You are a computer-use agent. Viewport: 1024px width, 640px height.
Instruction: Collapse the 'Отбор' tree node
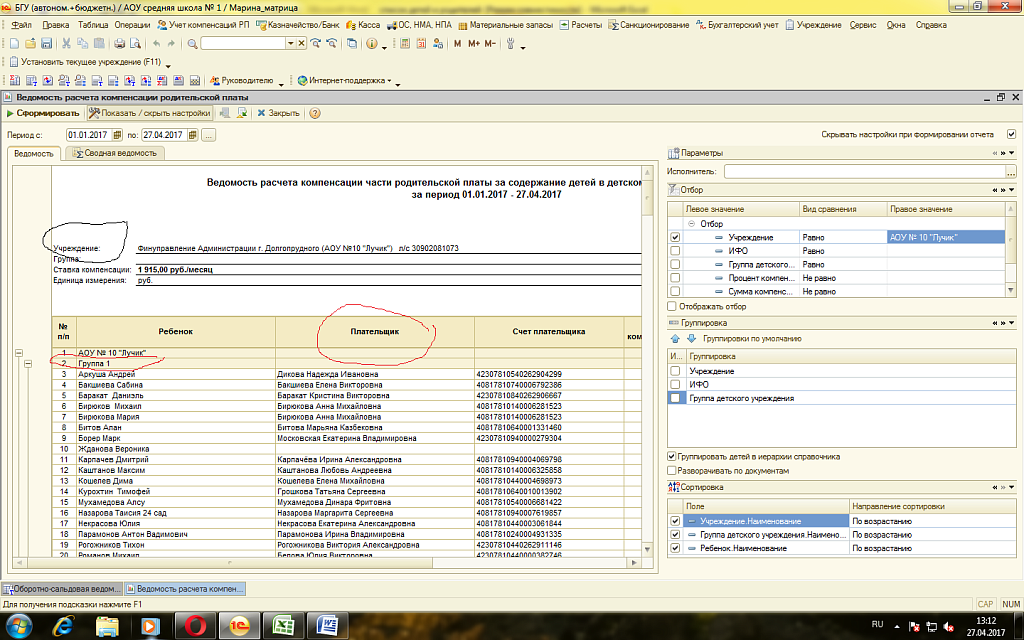tap(690, 224)
